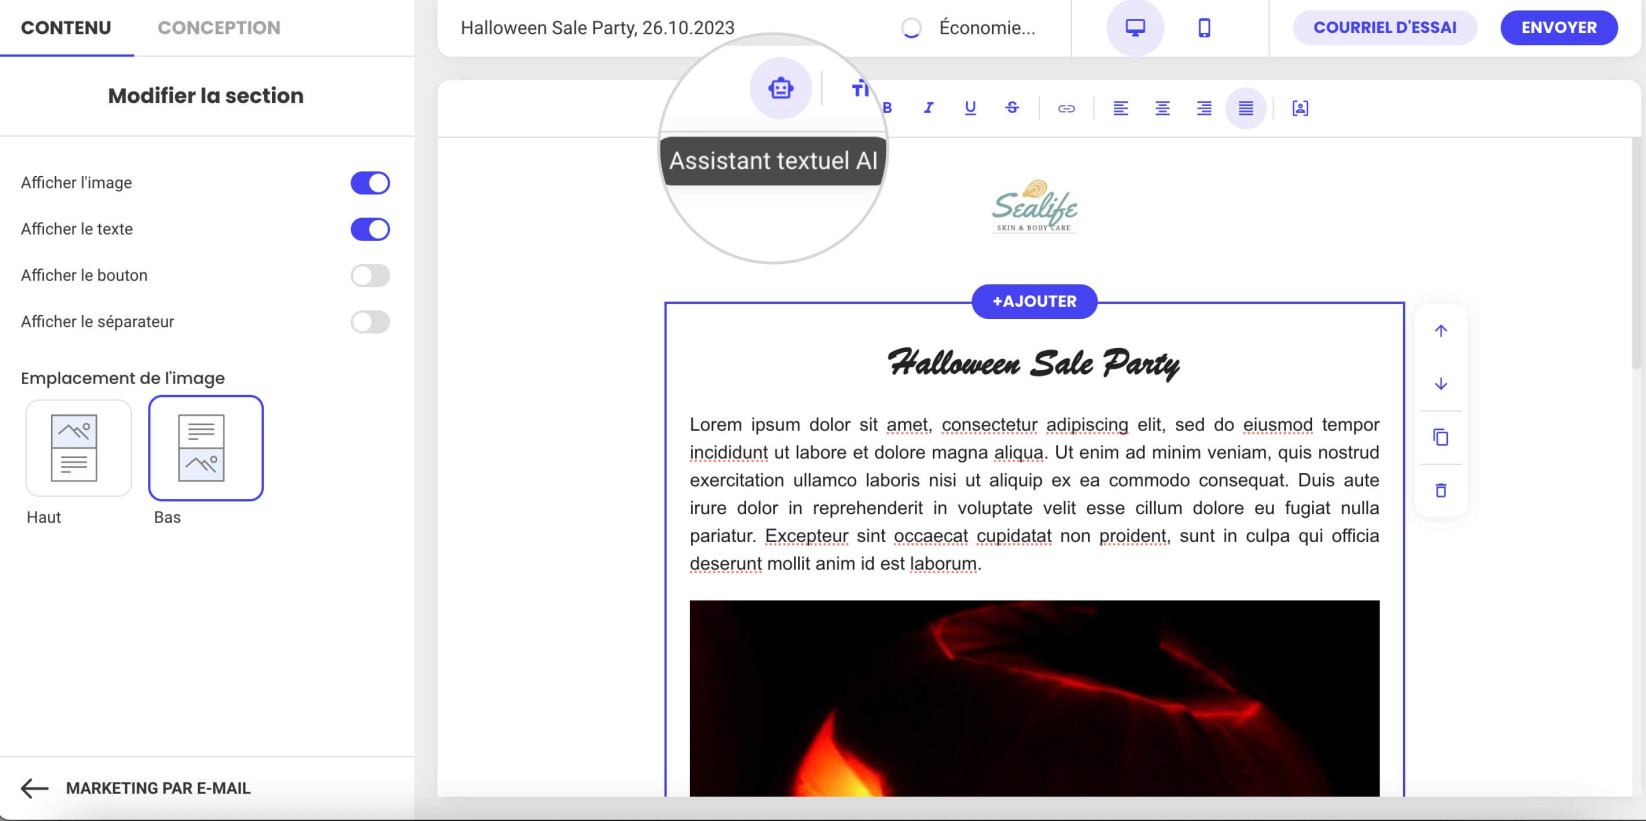Enable the Afficher le séparateur toggle
The height and width of the screenshot is (821, 1646).
pos(370,322)
